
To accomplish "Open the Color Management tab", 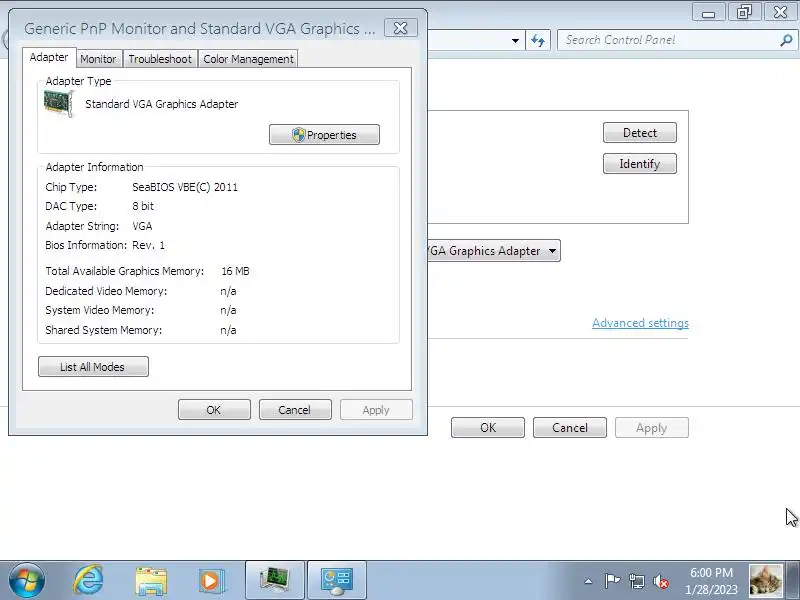I will pos(248,59).
